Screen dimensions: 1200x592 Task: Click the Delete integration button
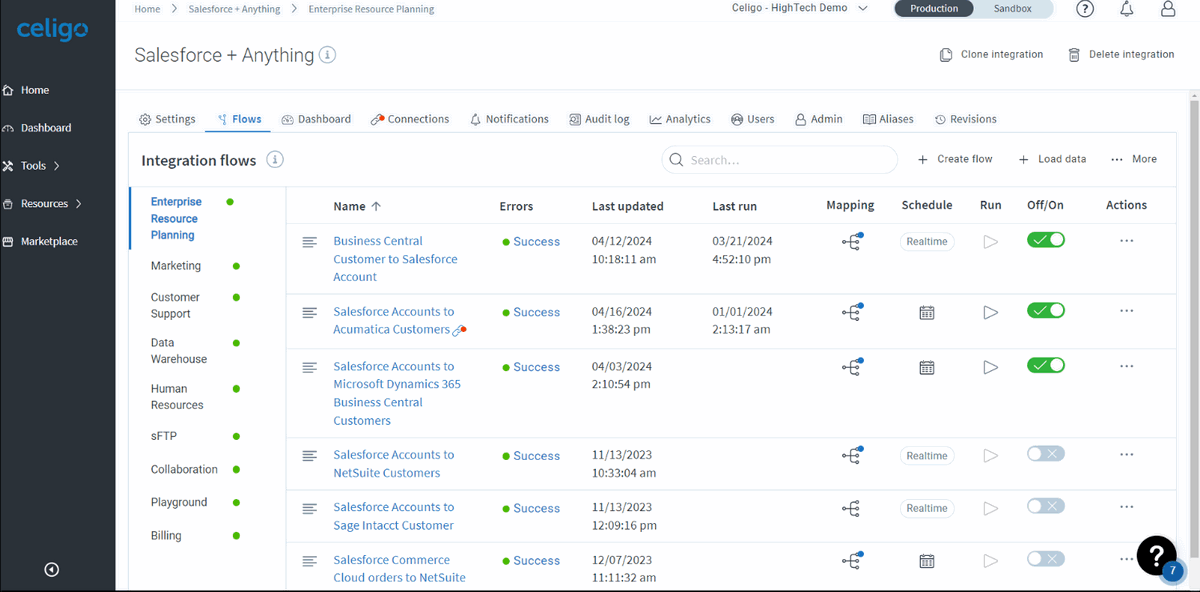(x=1121, y=55)
